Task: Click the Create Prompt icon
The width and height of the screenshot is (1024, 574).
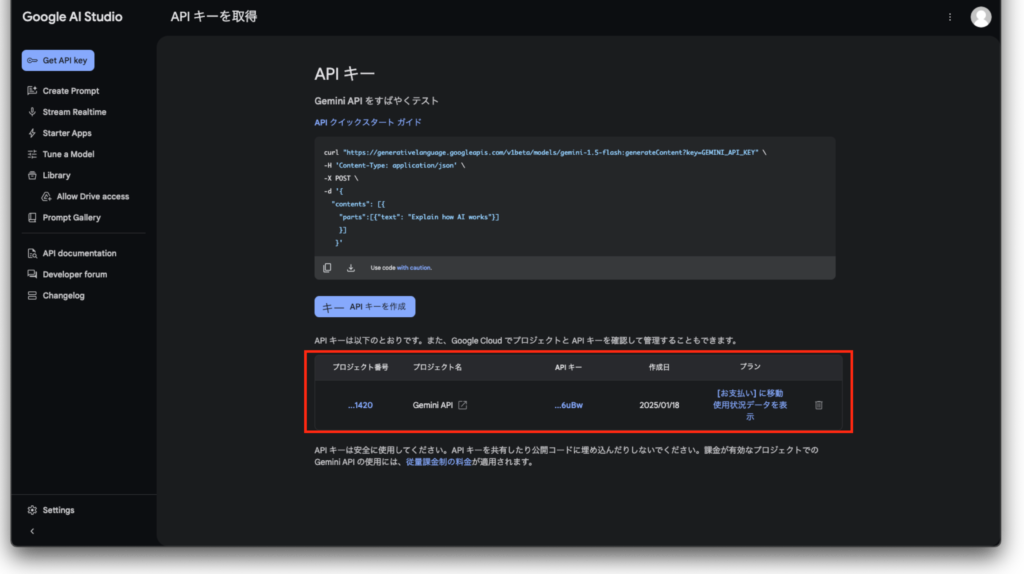Action: (x=32, y=91)
